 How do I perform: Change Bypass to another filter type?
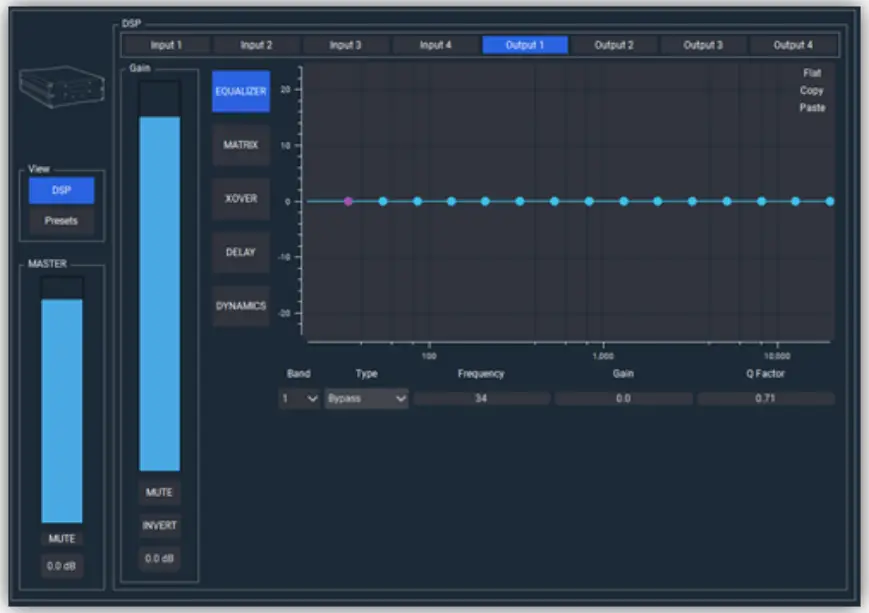[x=366, y=398]
